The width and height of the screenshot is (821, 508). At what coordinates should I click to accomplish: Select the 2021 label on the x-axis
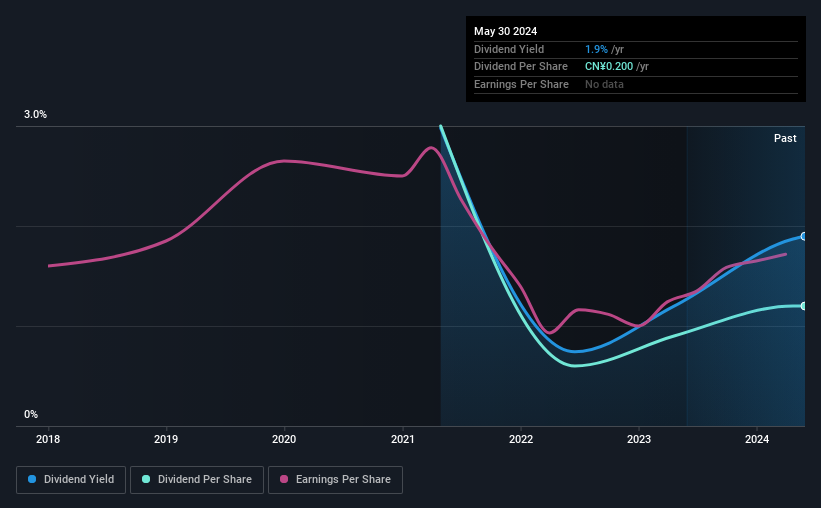pyautogui.click(x=403, y=439)
